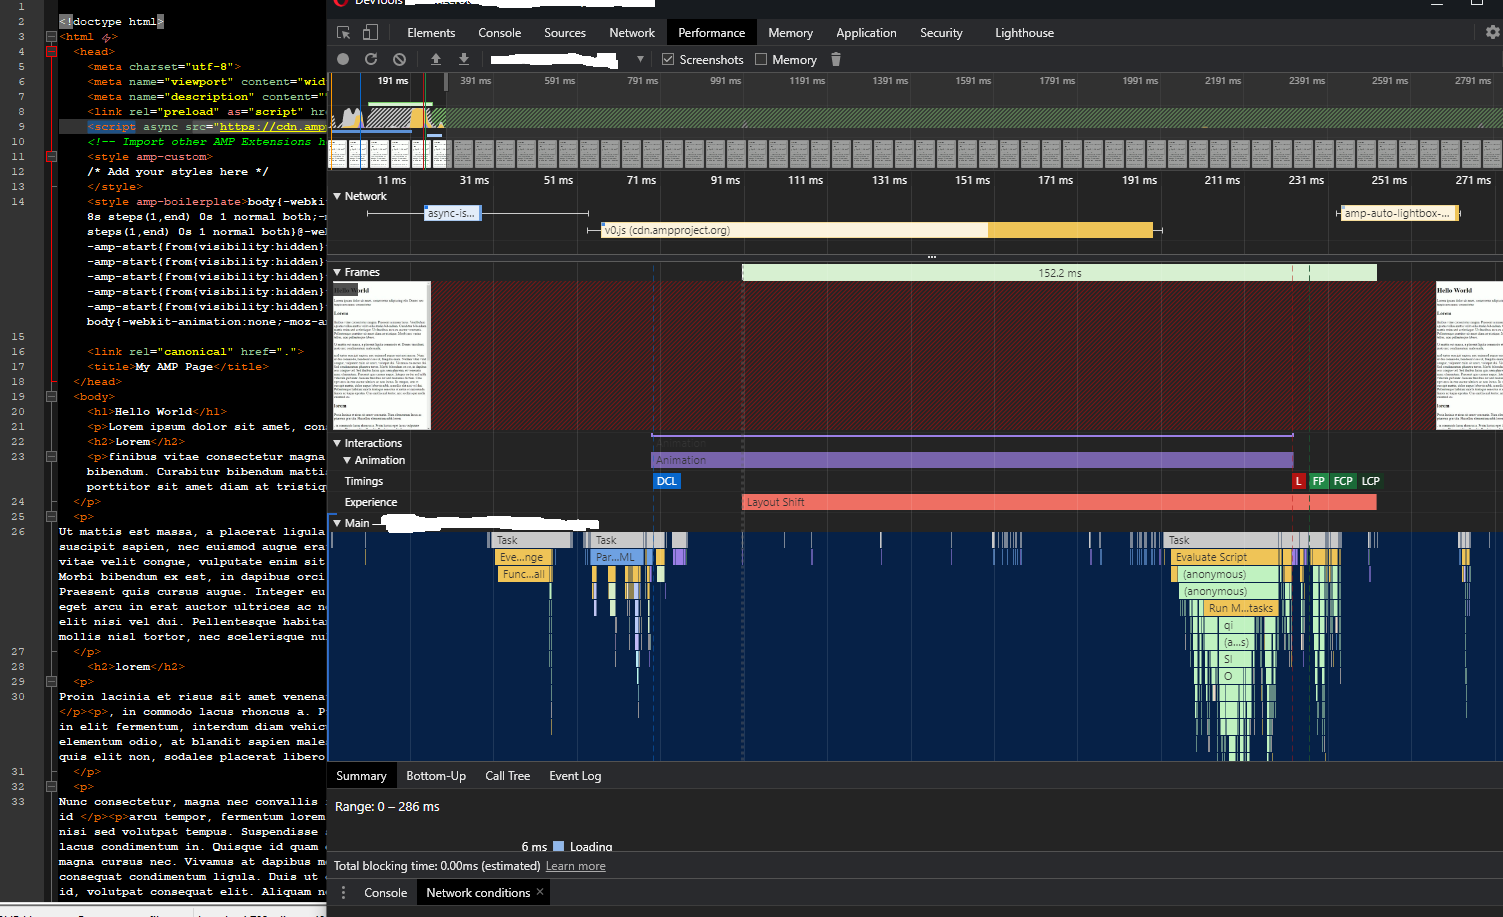The height and width of the screenshot is (917, 1503).
Task: Click the My AMP Page title line in the editor
Action: 178,366
